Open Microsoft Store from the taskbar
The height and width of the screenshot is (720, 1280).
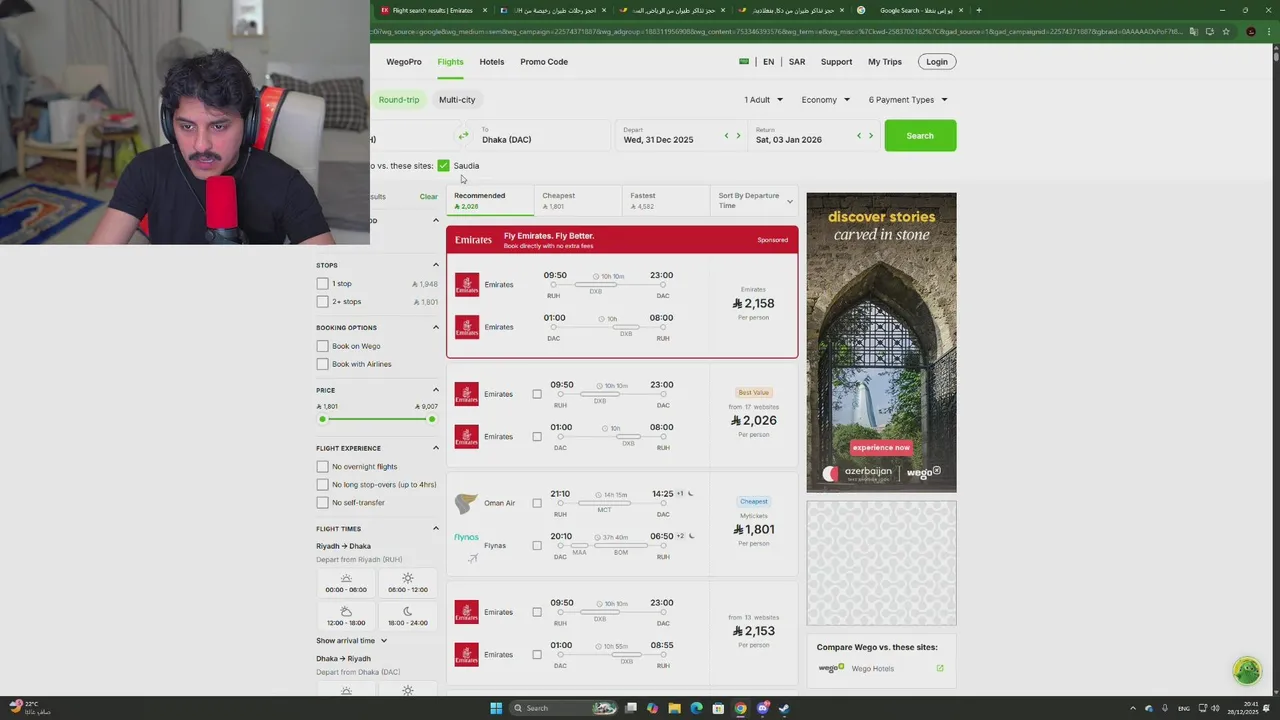click(718, 708)
